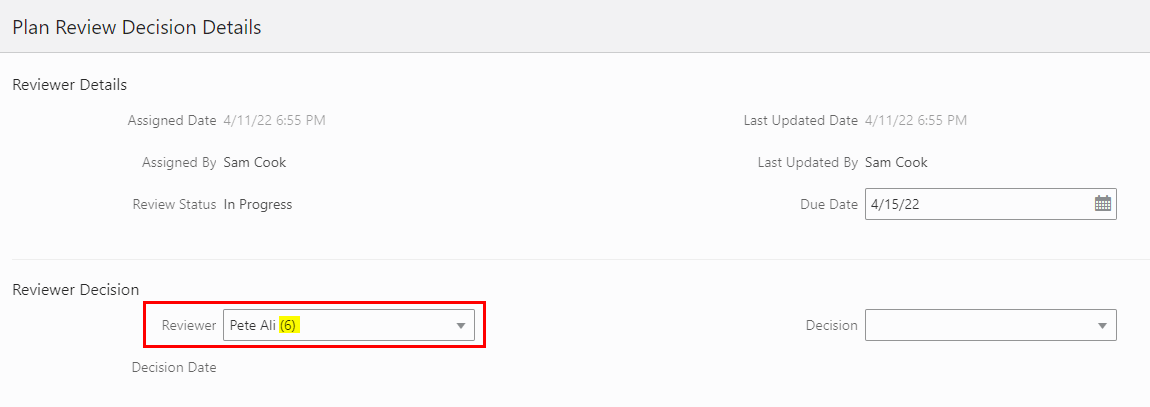Click the Last Updated Date label
Screen dimensions: 1150x407
click(x=800, y=121)
